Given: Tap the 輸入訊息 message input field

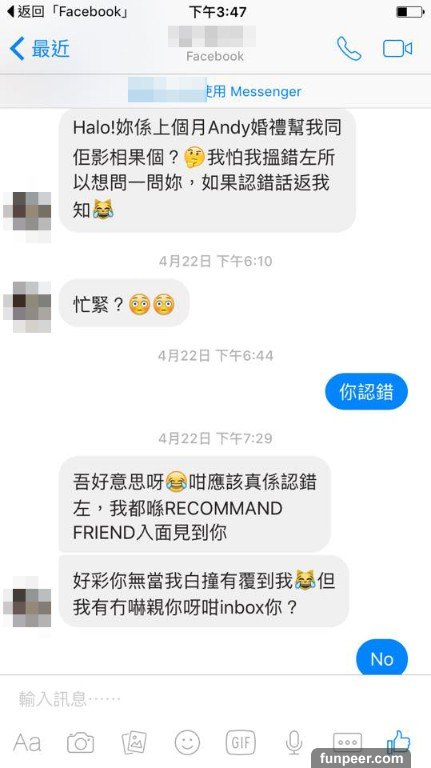Looking at the screenshot, I should click(x=216, y=698).
